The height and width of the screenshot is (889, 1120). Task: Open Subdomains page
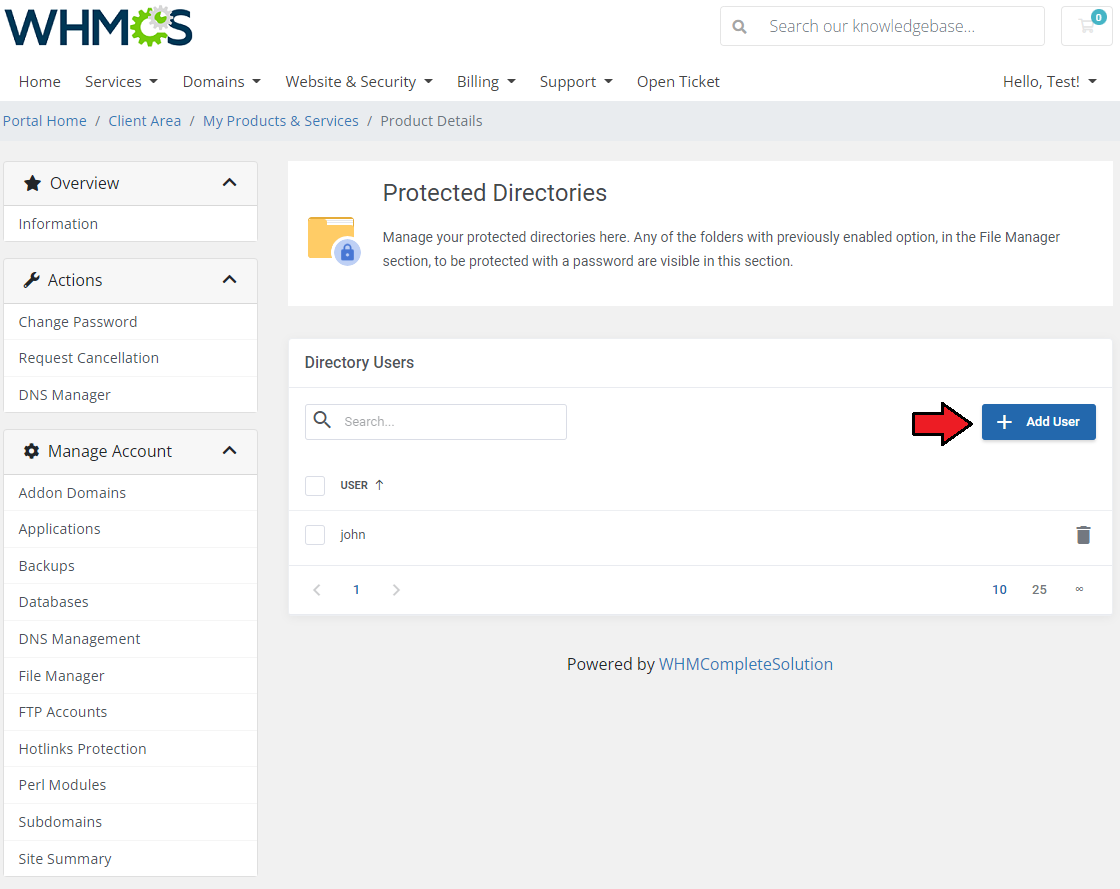click(130, 822)
